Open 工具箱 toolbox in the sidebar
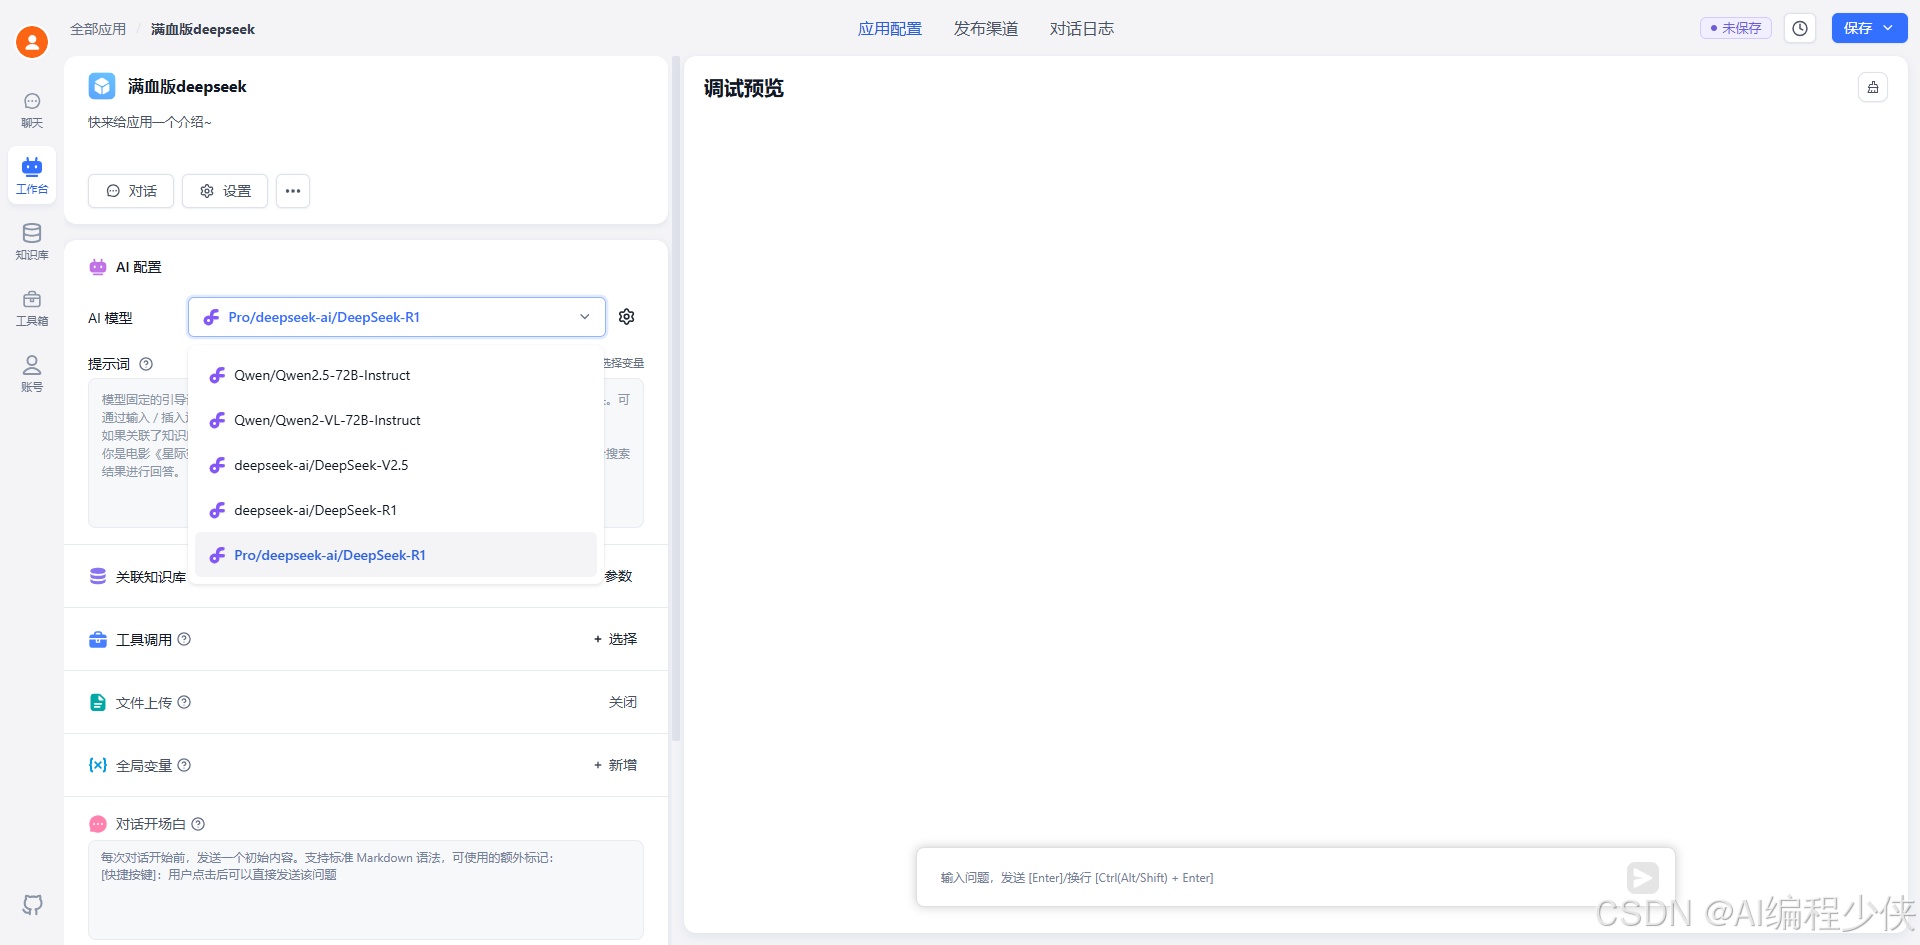This screenshot has height=945, width=1920. coord(32,308)
